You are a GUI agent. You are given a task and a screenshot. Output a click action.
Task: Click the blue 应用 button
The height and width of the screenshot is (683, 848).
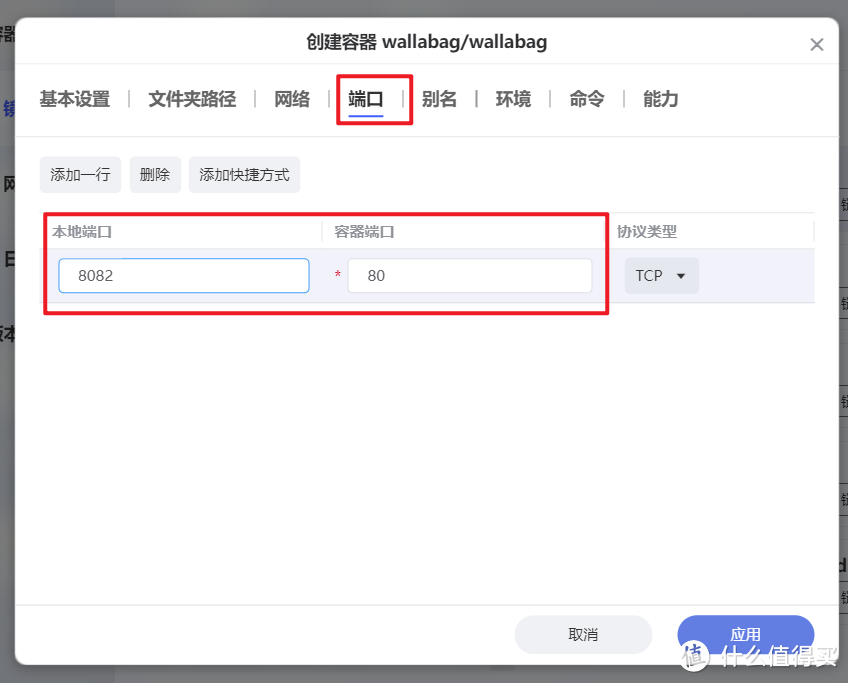click(x=745, y=634)
